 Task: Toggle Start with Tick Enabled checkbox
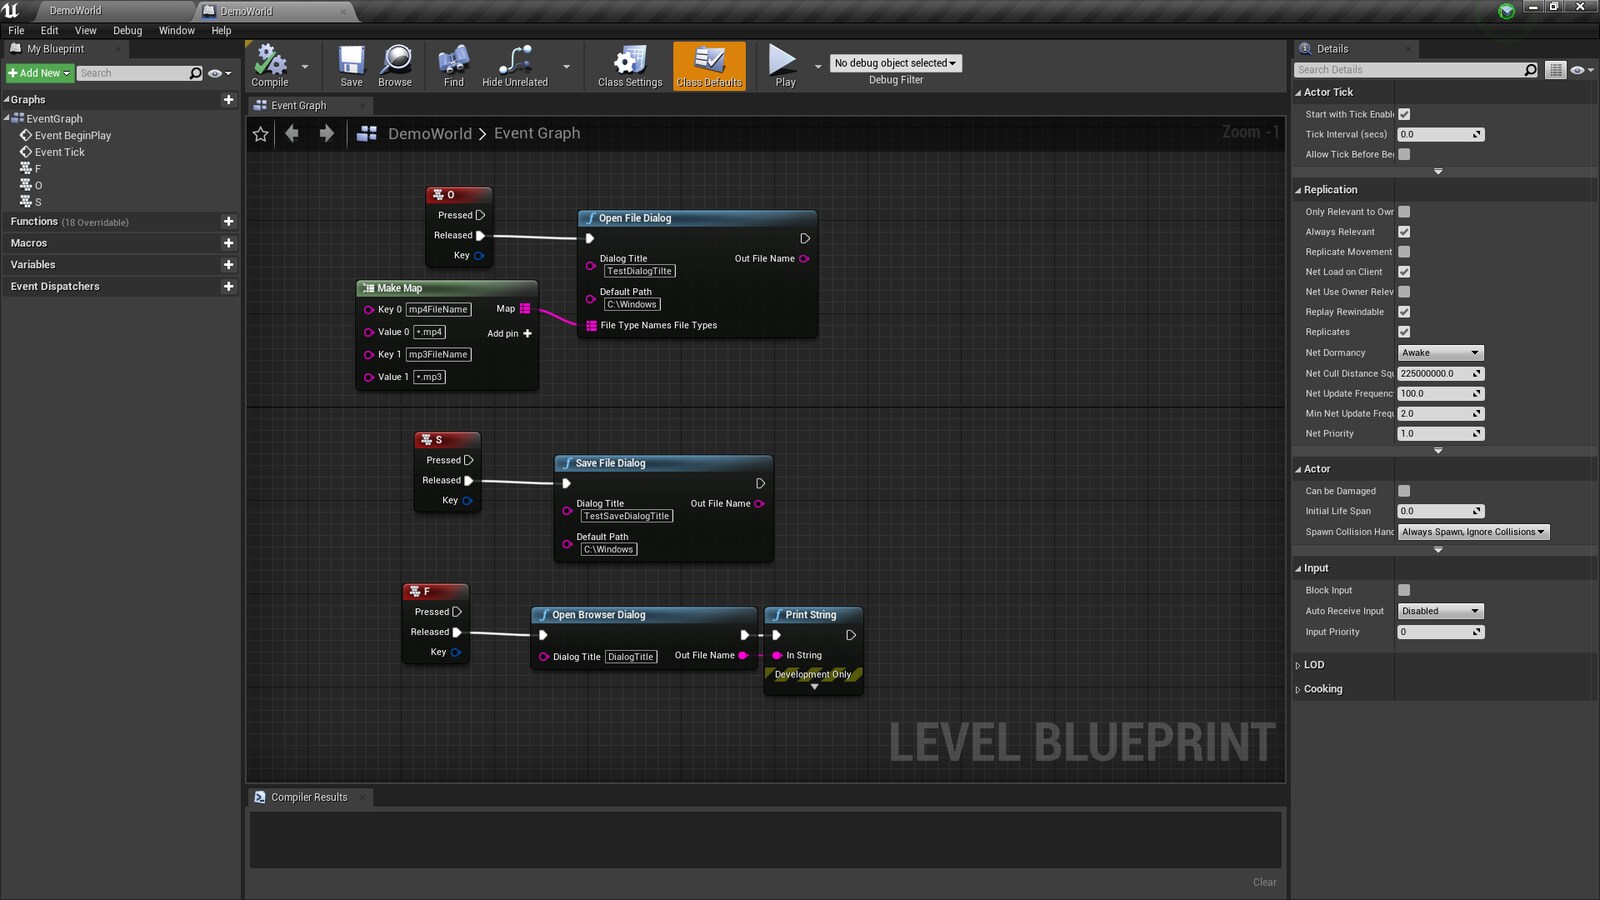pyautogui.click(x=1404, y=114)
